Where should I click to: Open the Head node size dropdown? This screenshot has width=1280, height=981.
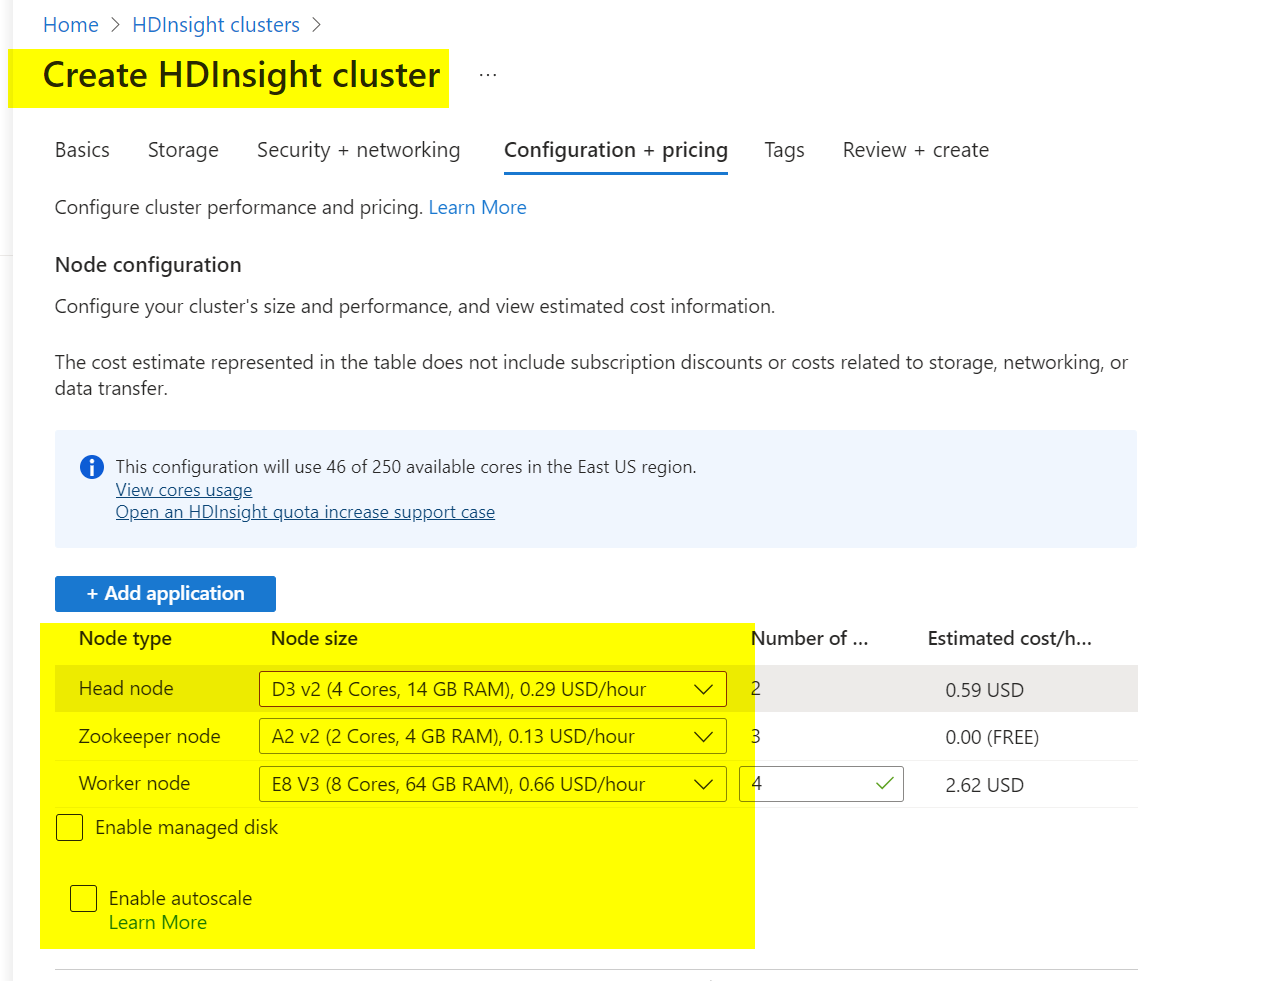point(493,689)
